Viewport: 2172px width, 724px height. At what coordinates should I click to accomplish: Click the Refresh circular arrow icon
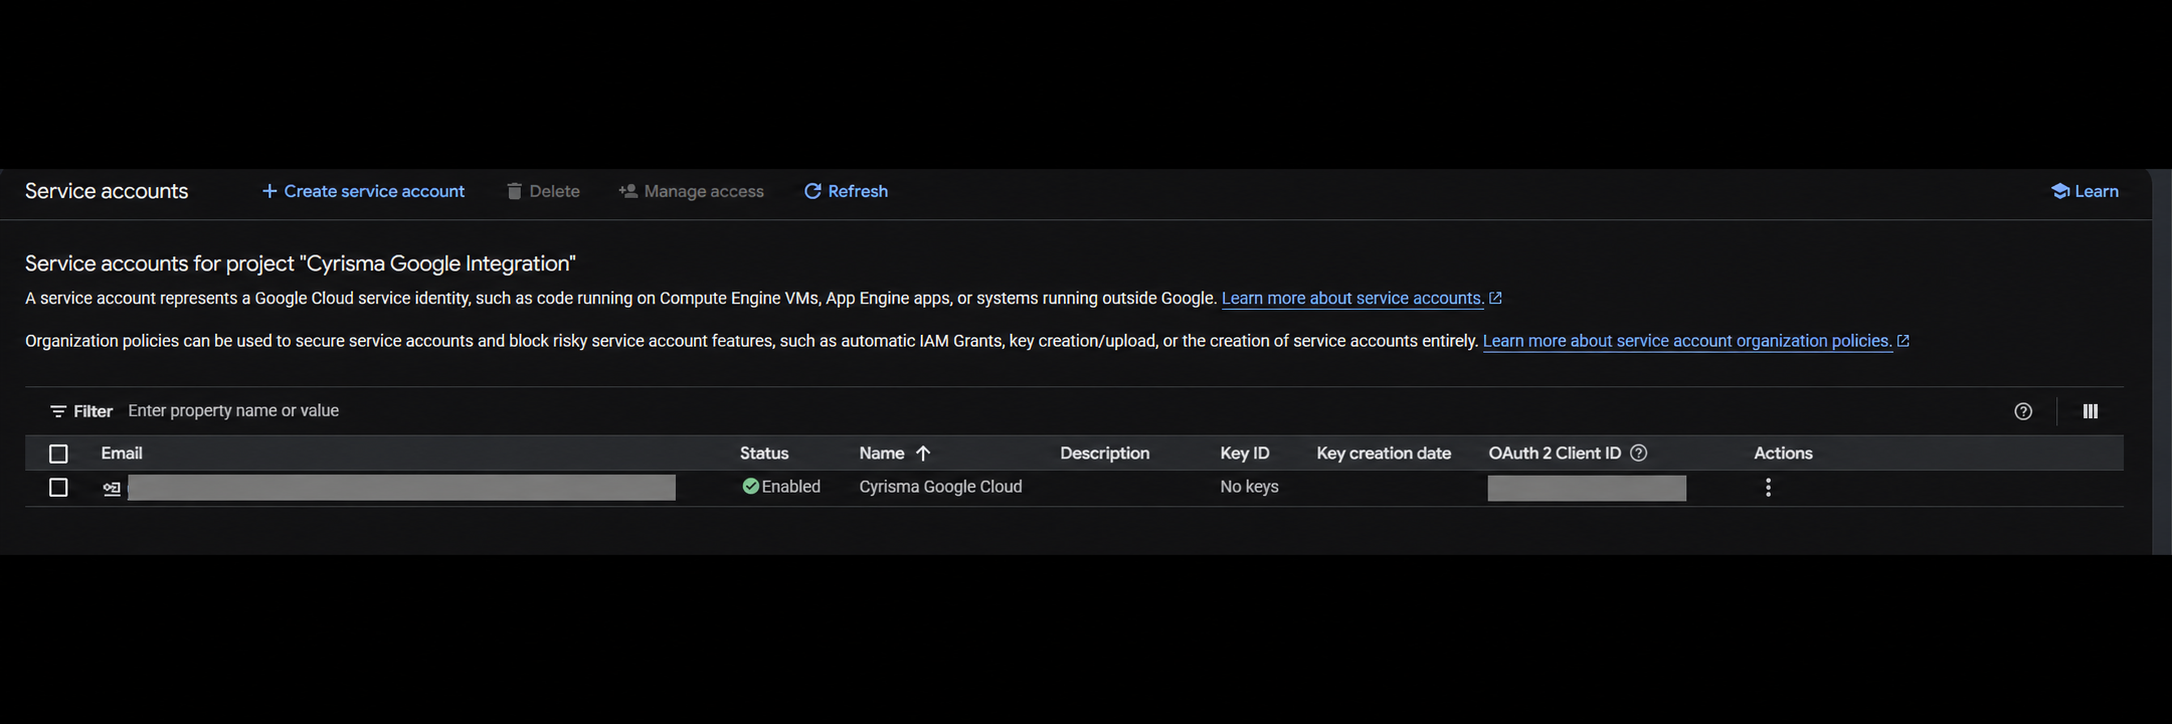pyautogui.click(x=813, y=191)
